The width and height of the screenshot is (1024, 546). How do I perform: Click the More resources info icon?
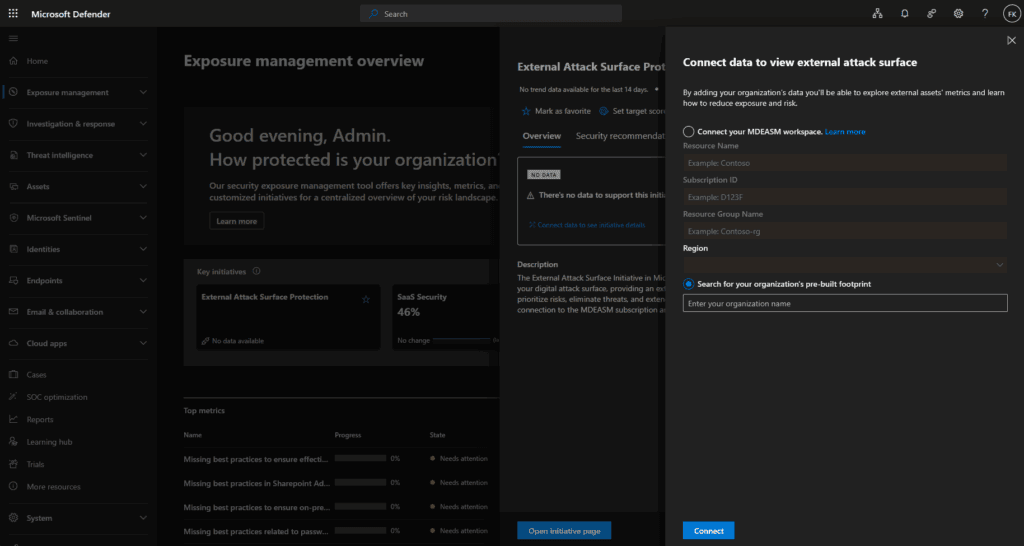click(13, 487)
